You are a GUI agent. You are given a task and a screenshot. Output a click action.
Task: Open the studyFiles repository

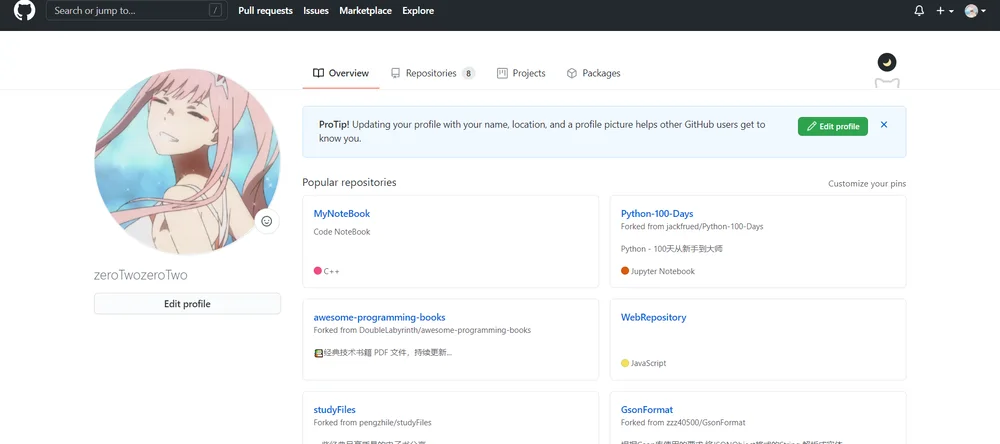pos(334,410)
